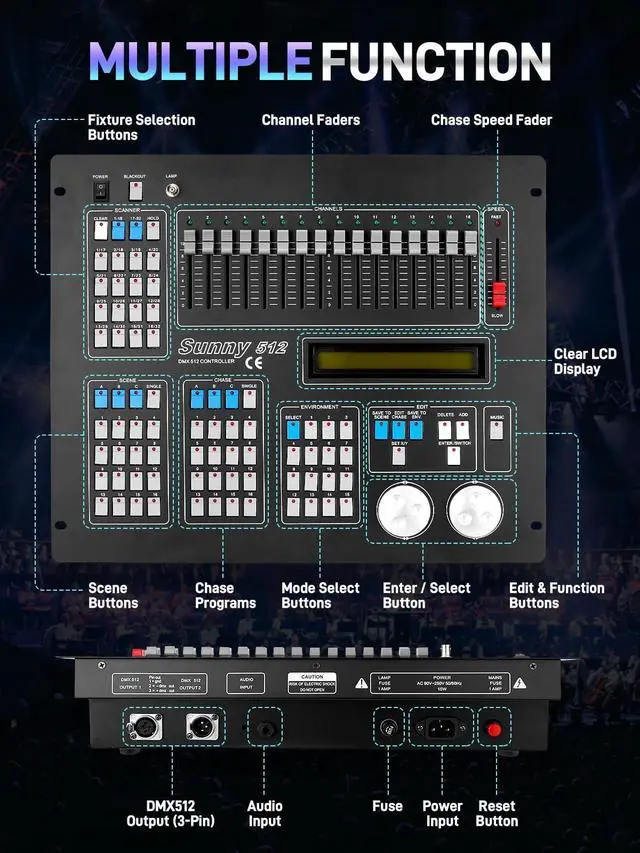This screenshot has width=640, height=853.
Task: Click the white DELETE edit button
Action: tap(445, 430)
